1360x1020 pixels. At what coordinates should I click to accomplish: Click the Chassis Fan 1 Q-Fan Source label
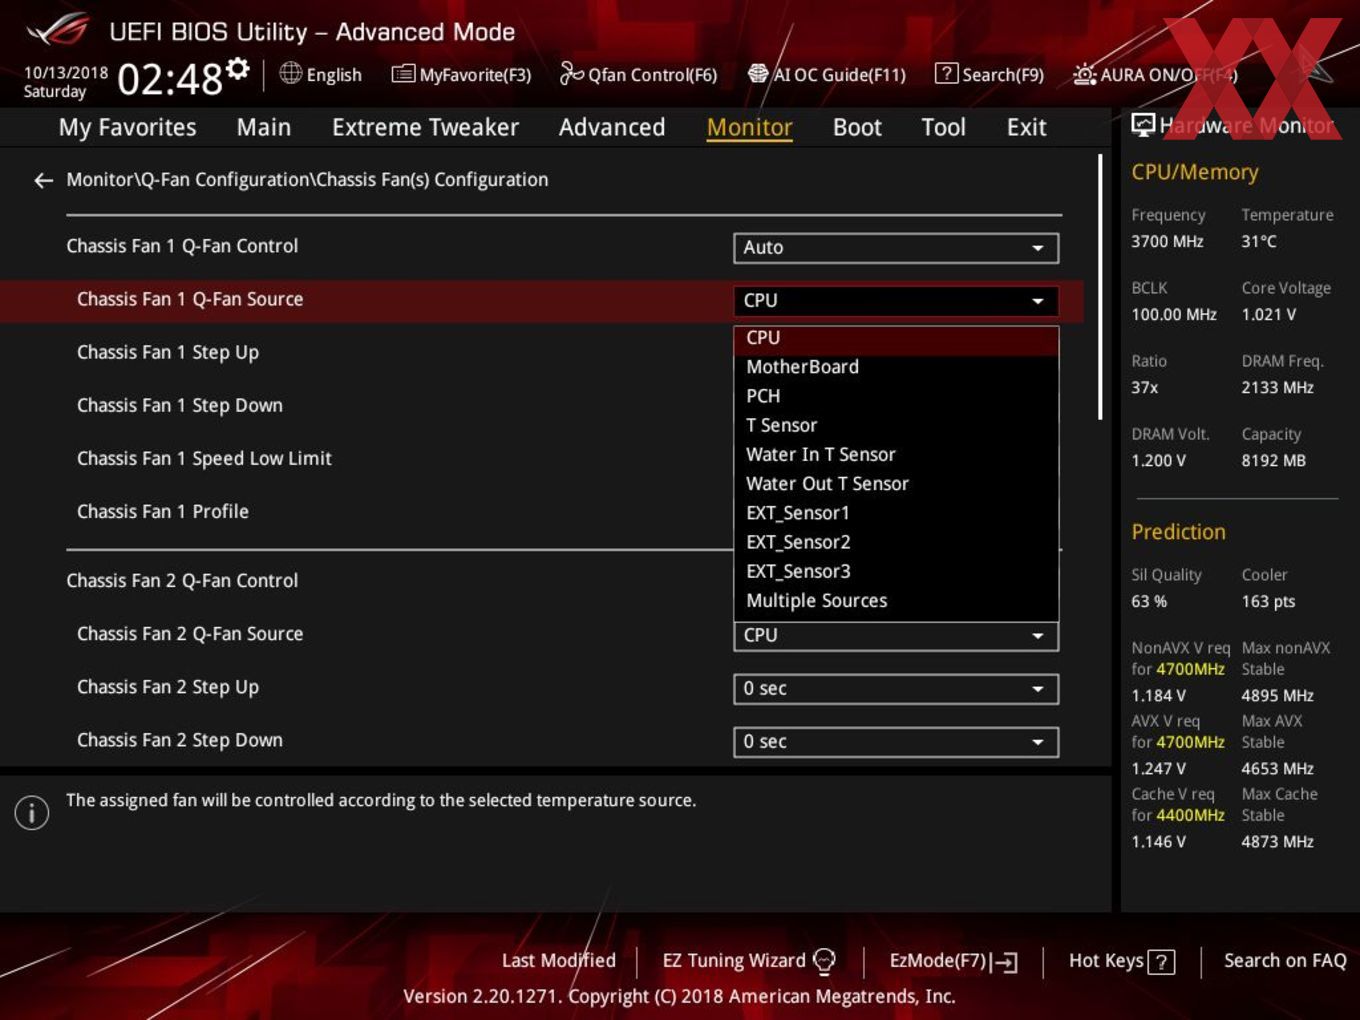190,299
